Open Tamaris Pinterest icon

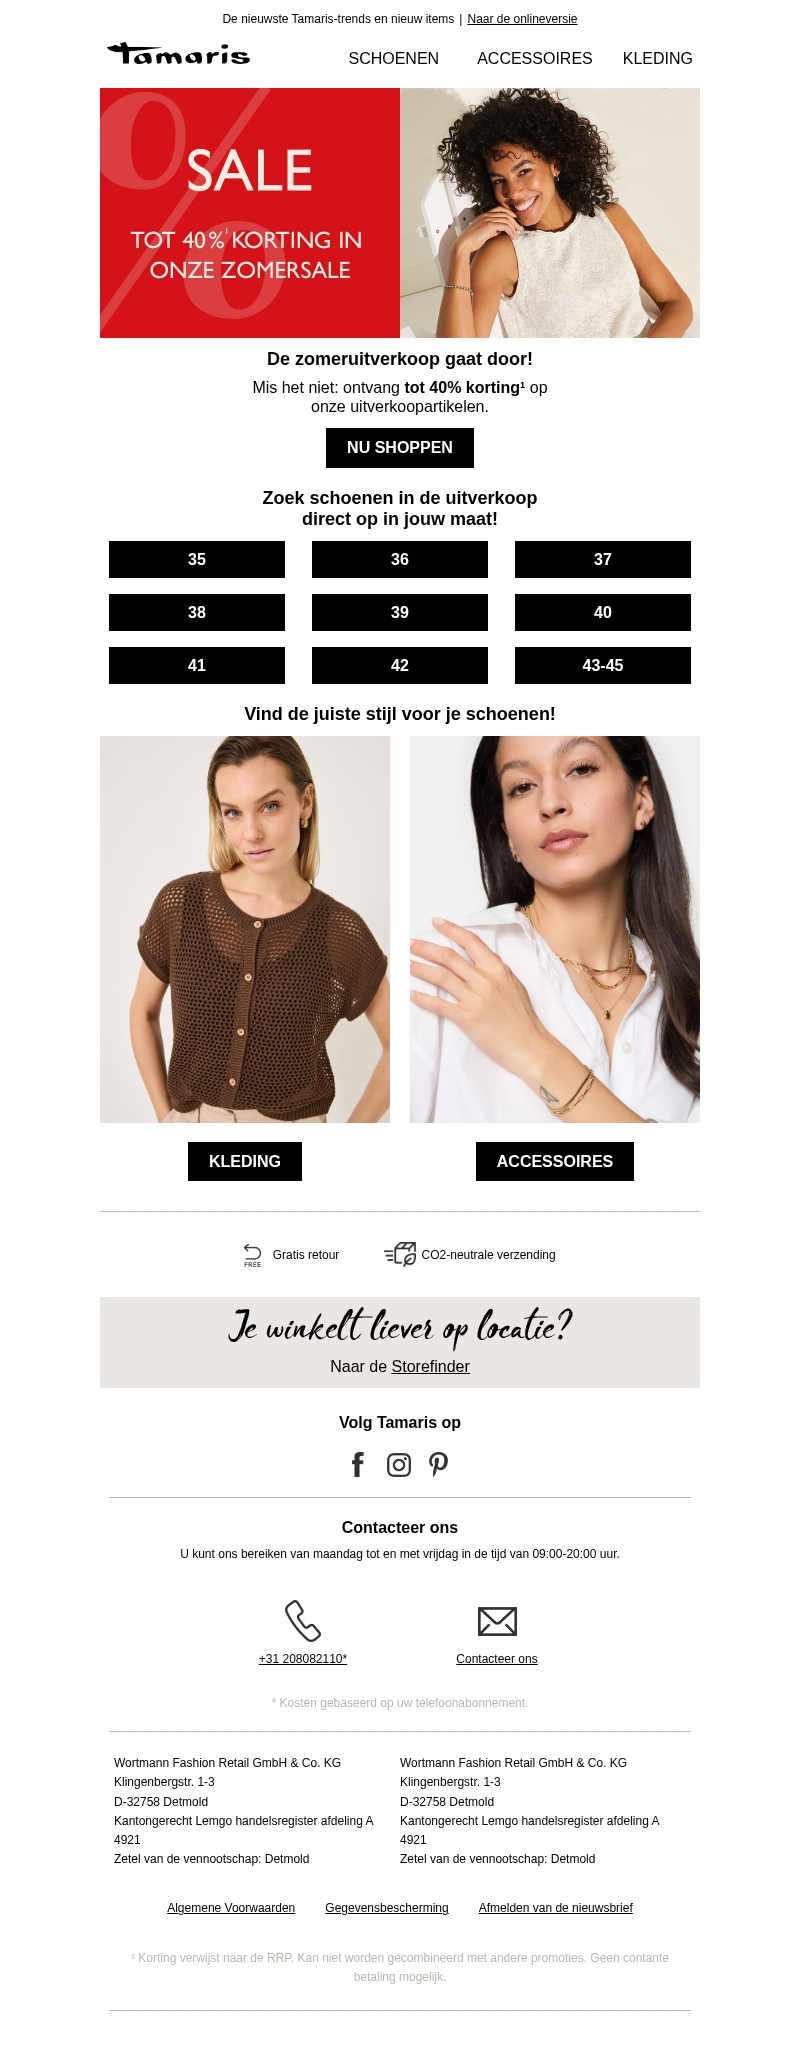(439, 1465)
